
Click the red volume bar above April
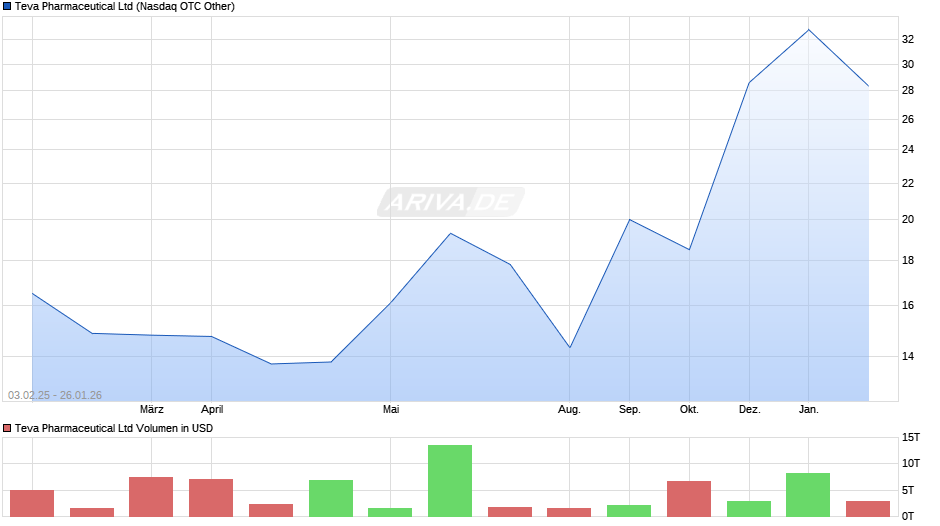(211, 498)
